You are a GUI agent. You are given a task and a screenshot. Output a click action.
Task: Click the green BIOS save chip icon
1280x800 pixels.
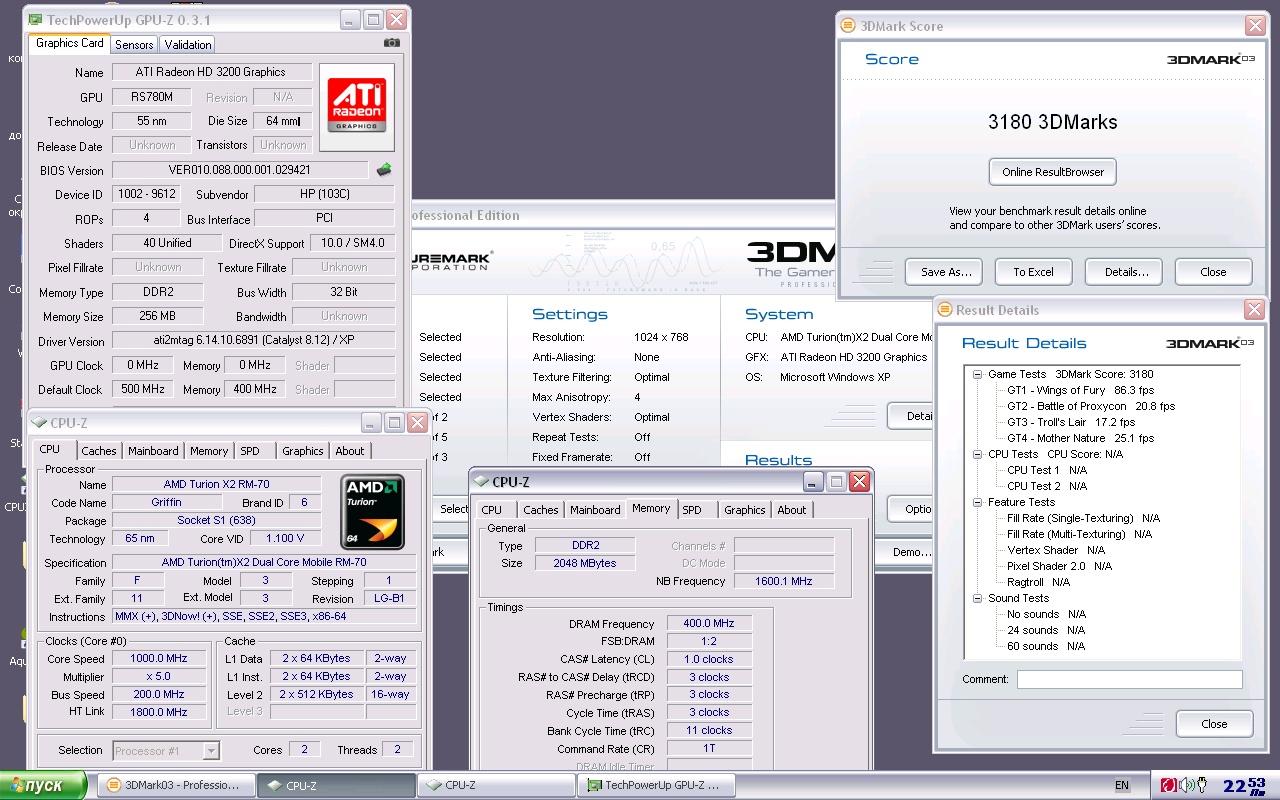tap(384, 170)
